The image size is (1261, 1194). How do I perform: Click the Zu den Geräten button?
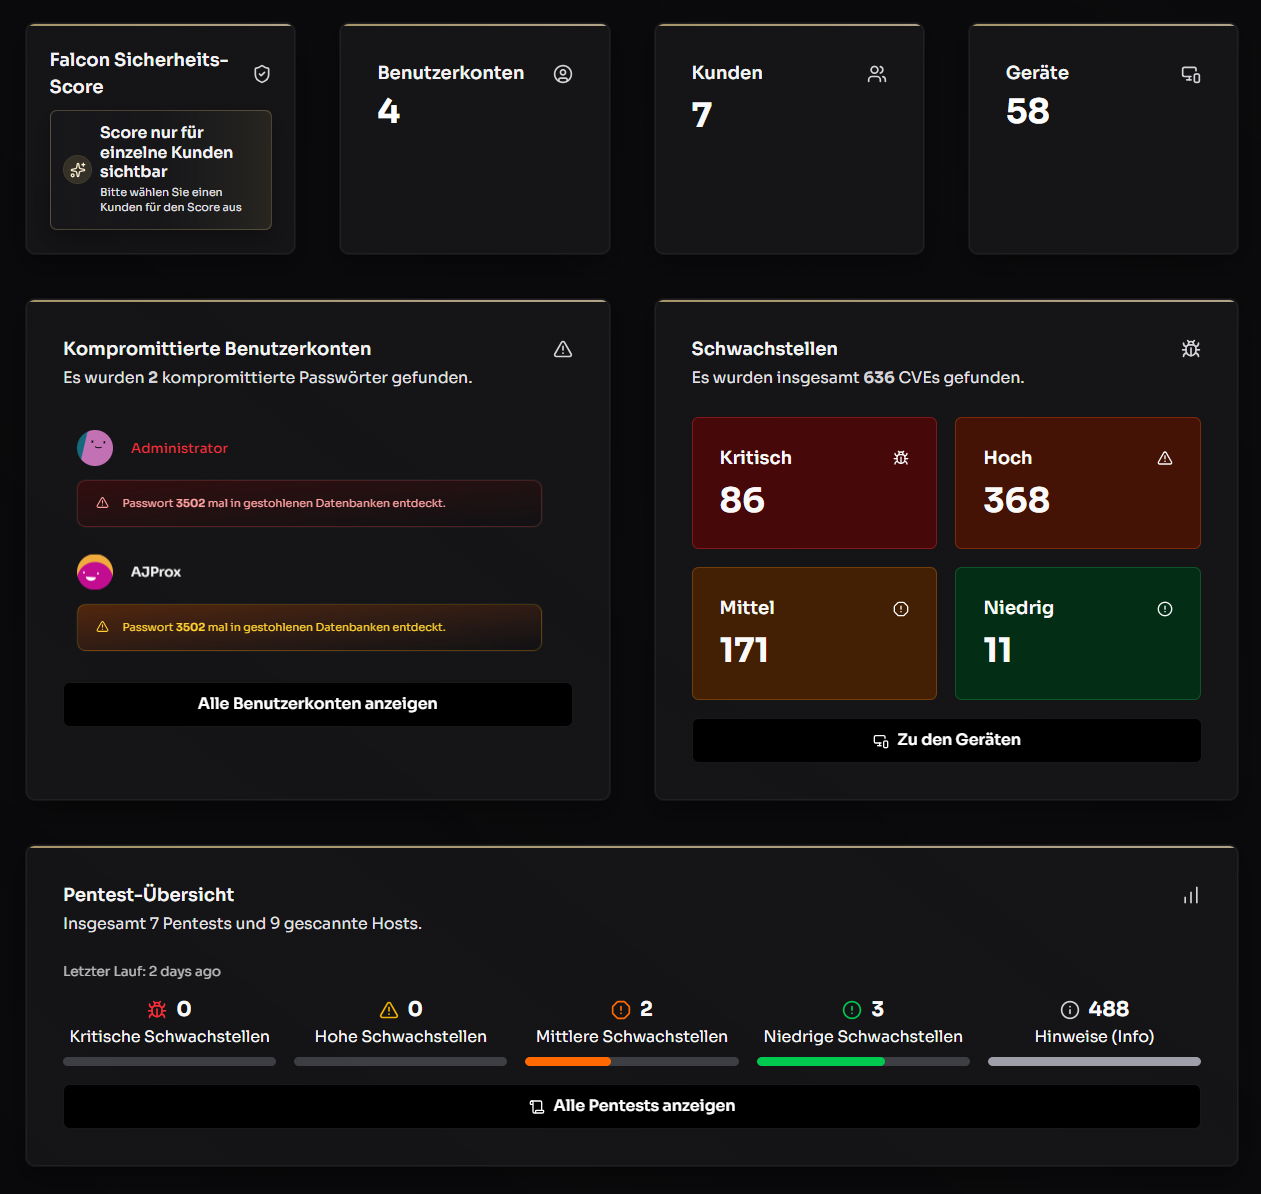947,740
